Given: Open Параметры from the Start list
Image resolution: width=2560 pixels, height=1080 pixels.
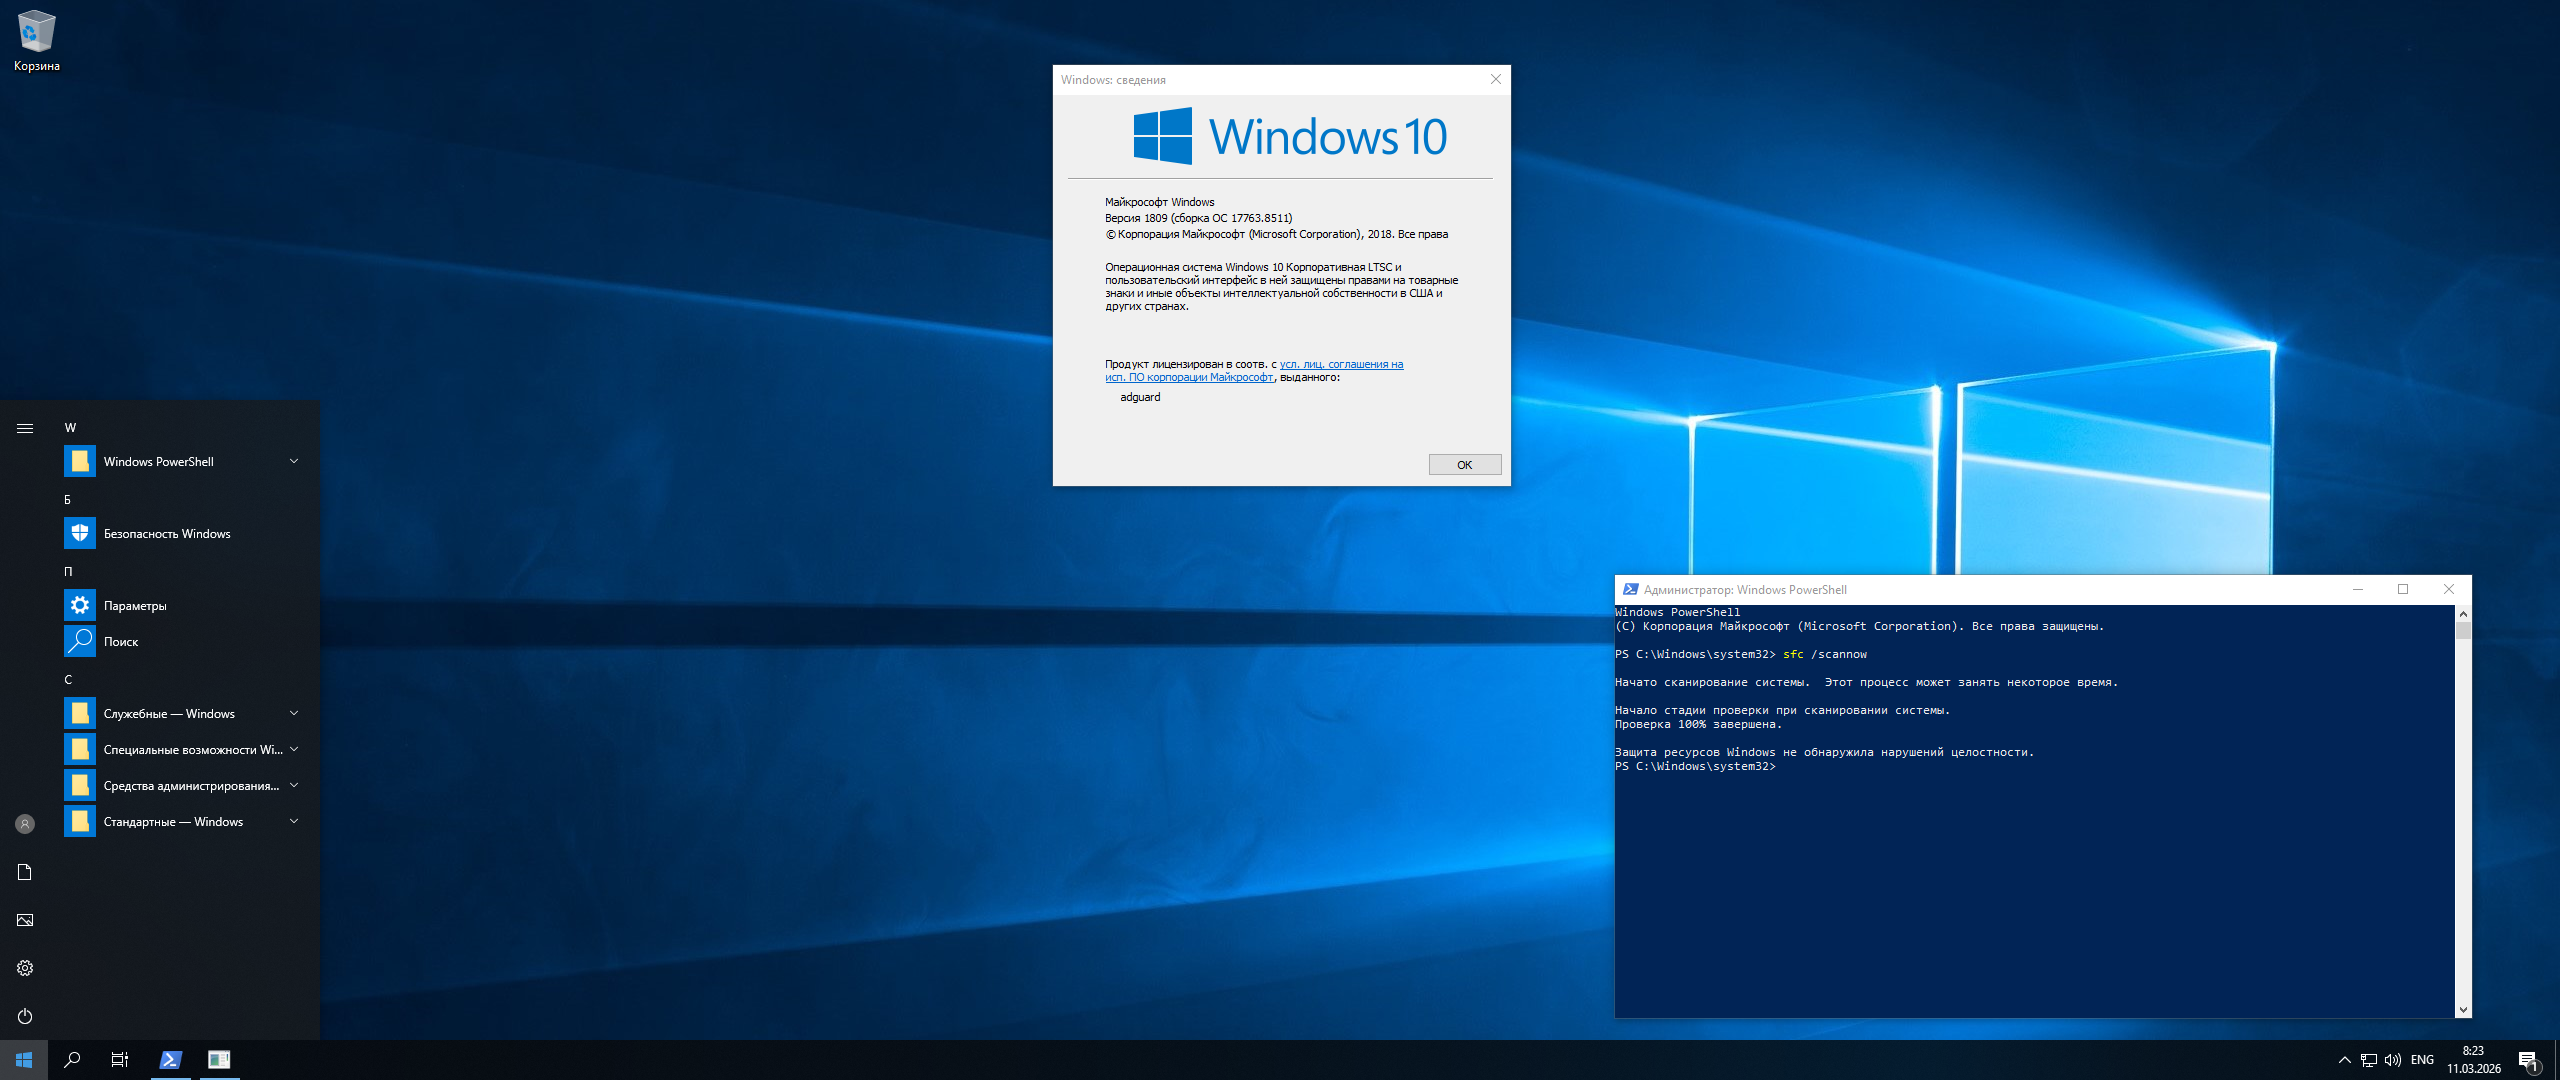Looking at the screenshot, I should (x=135, y=606).
